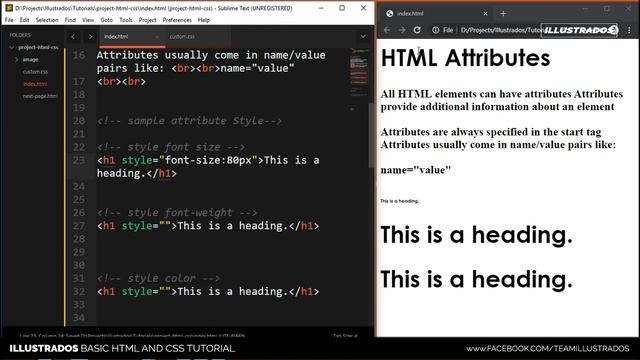Screen dimensions: 640x360
Task: Open the View menu
Action: (x=88, y=20)
